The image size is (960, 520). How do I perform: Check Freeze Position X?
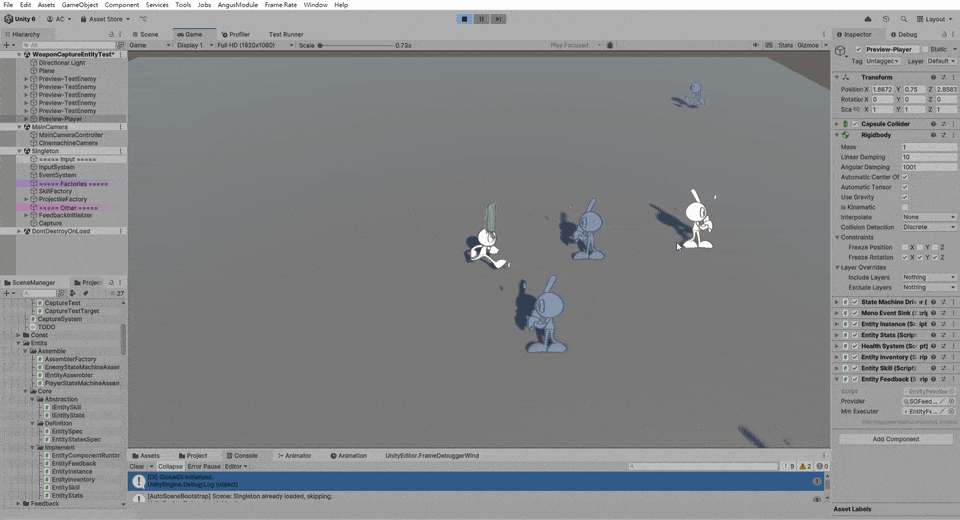pos(905,247)
